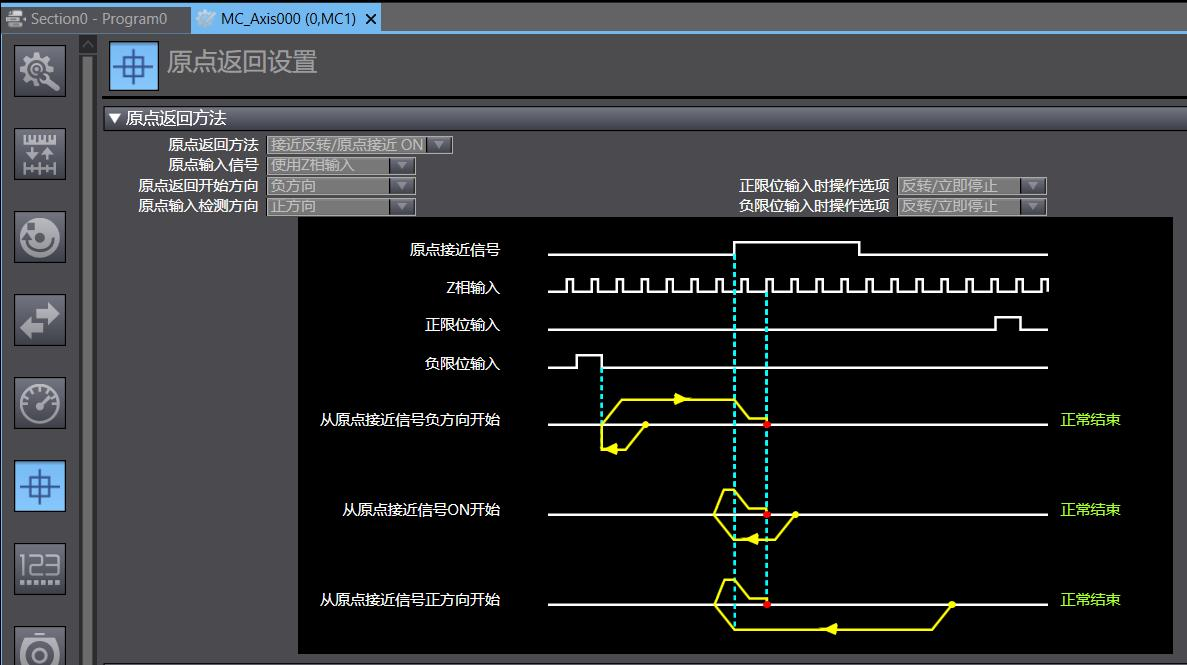Select the MC_Axis000 (0,MC1) tab

click(x=288, y=18)
